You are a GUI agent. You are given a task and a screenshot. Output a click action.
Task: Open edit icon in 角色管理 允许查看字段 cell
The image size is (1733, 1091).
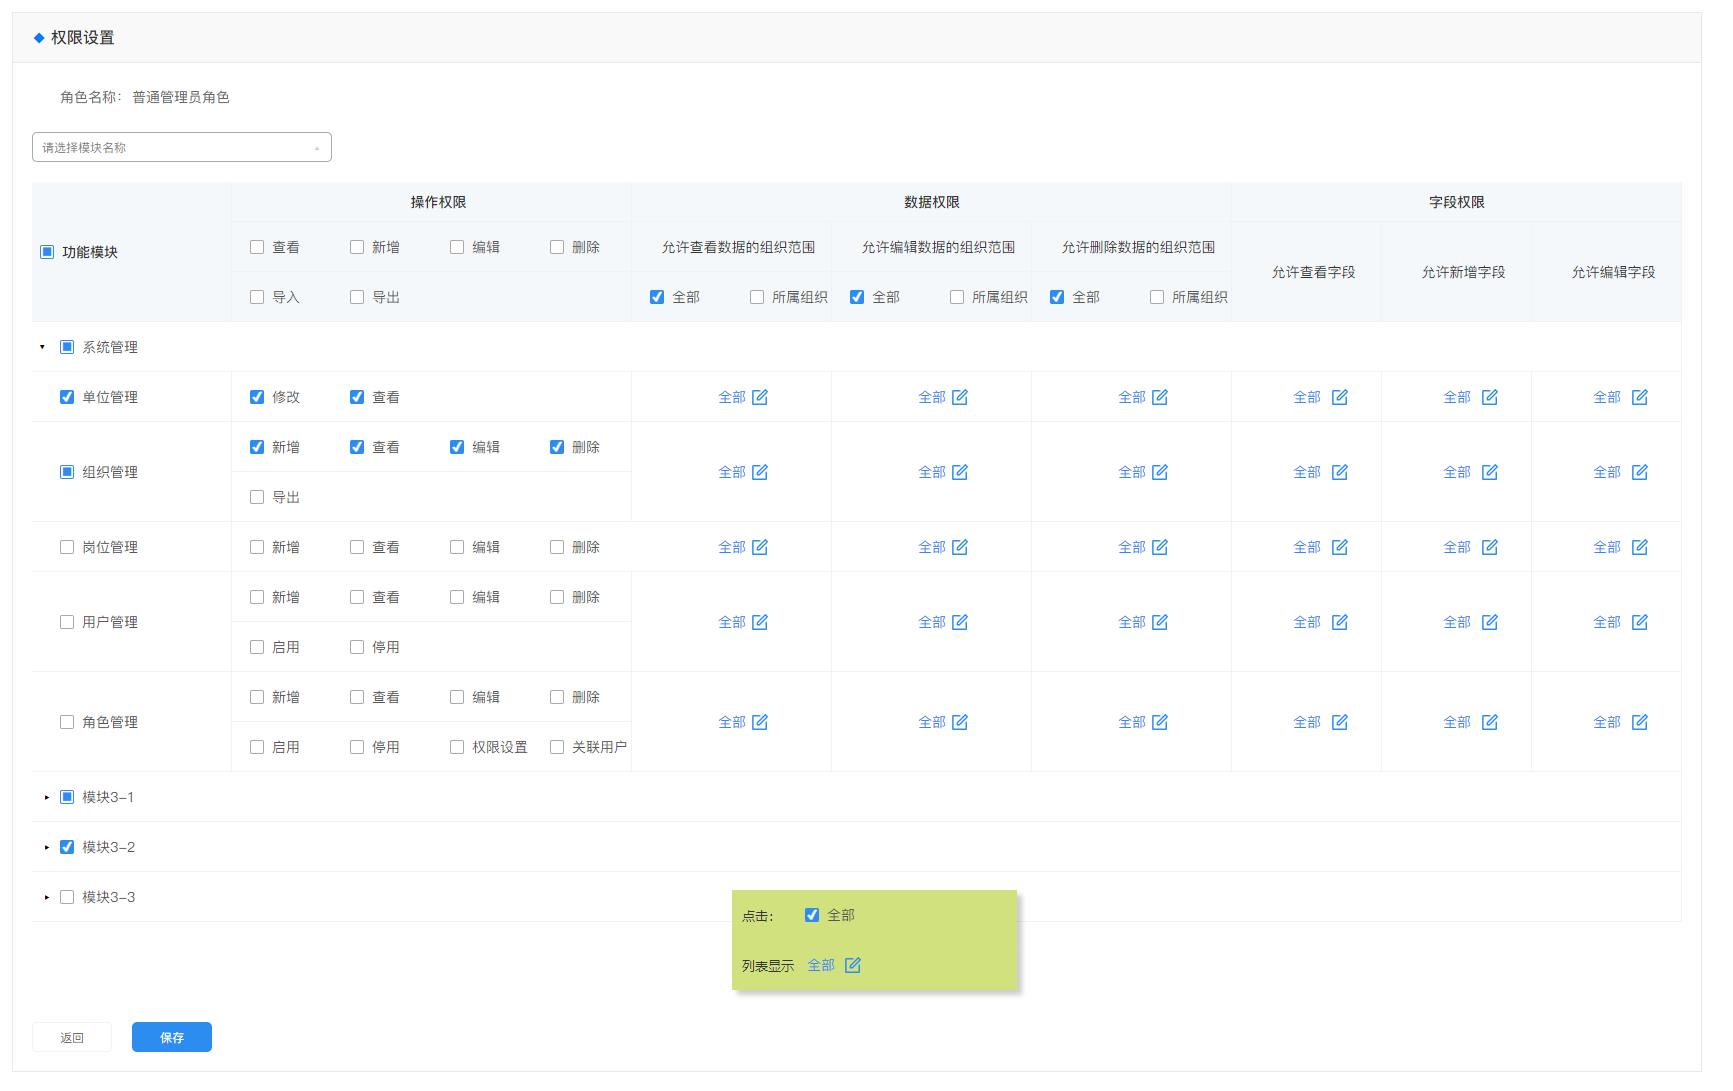click(x=1340, y=722)
